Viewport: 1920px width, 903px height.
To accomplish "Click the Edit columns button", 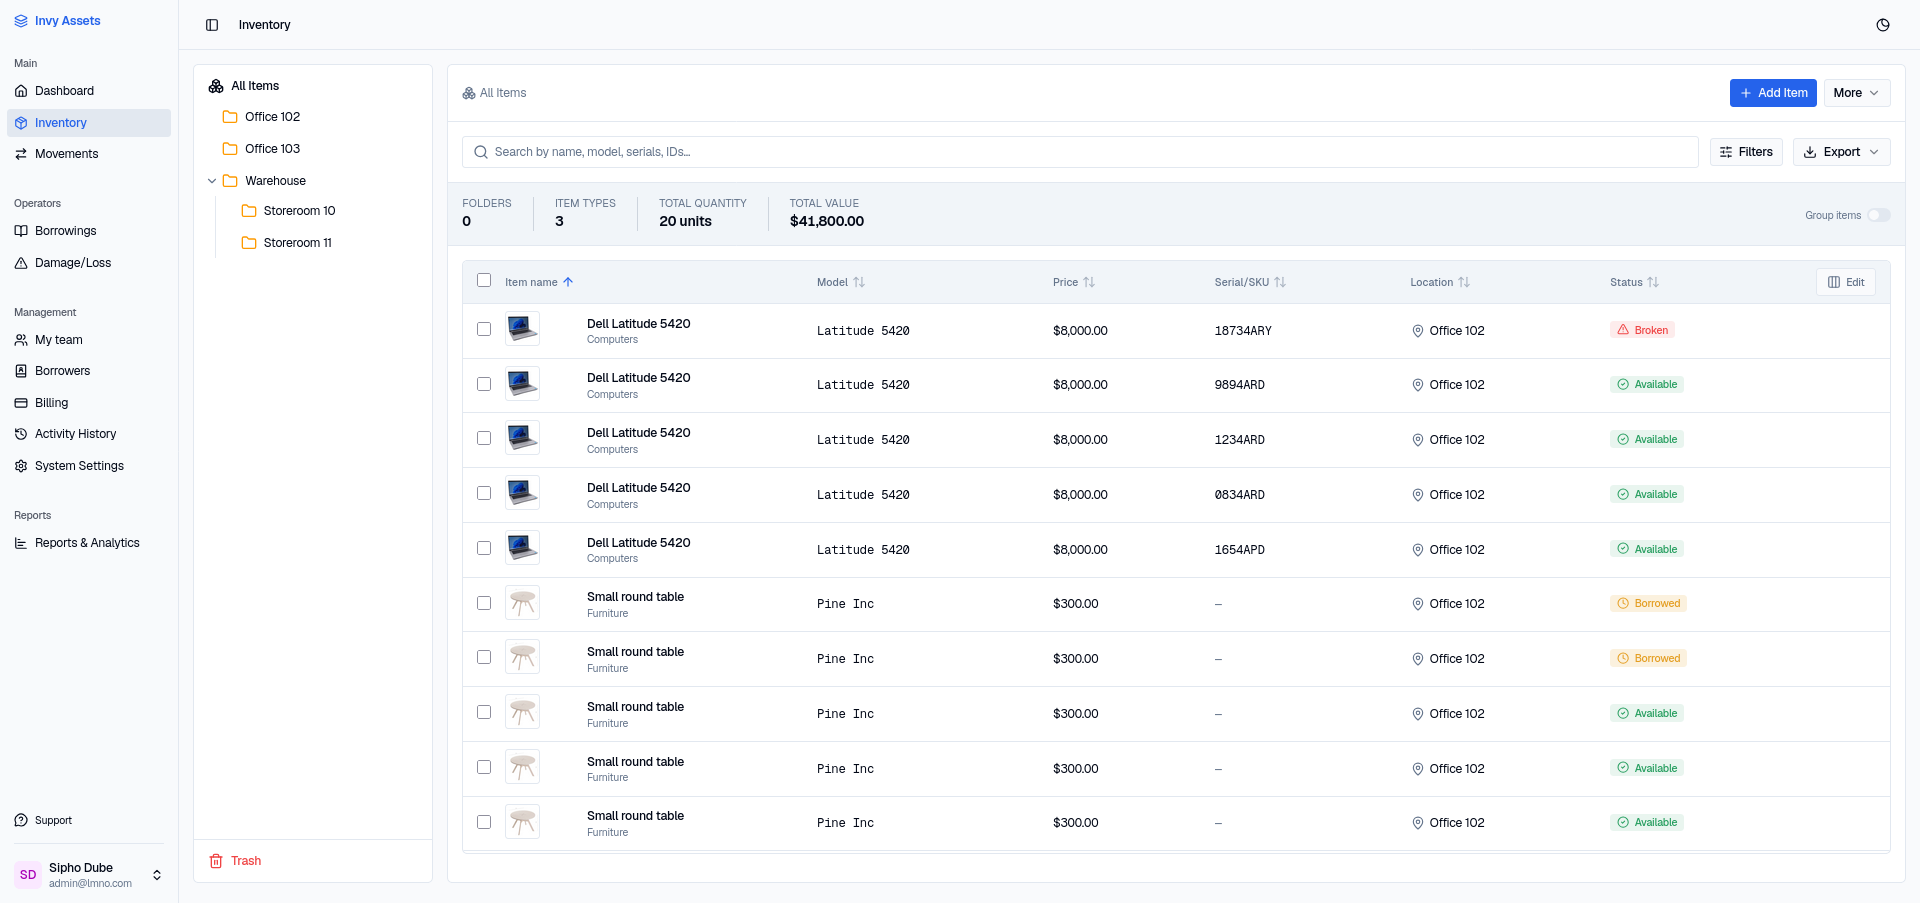I will point(1846,282).
